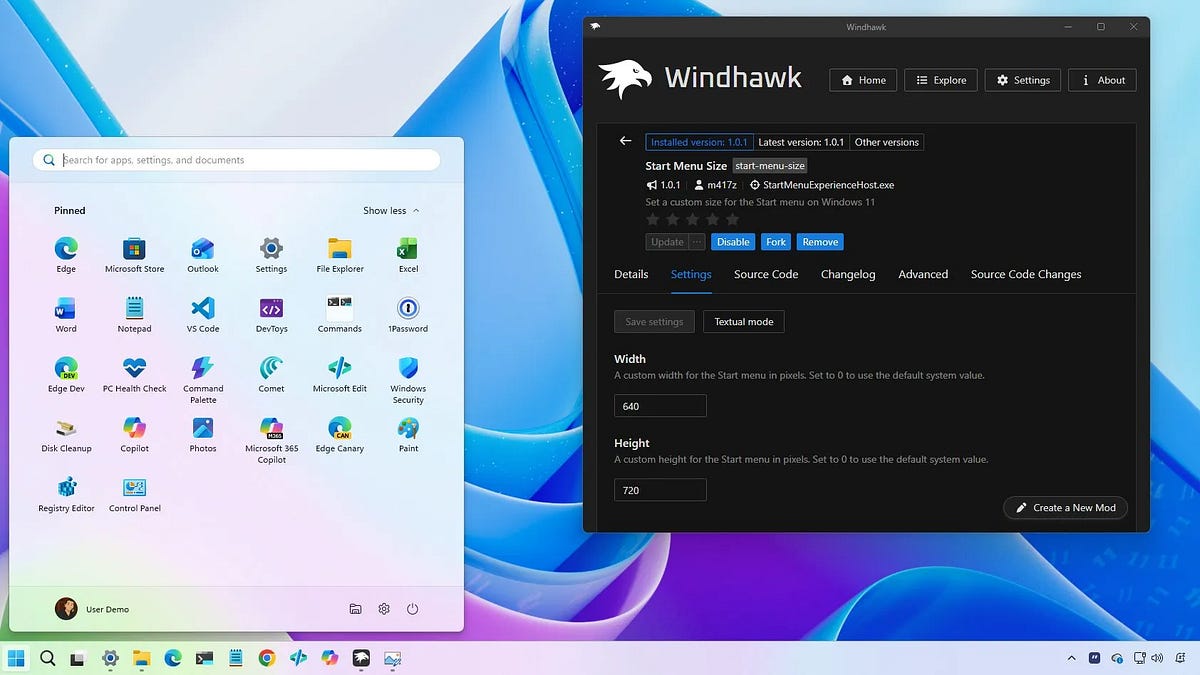Screen dimensions: 1200x675
Task: Open Windows Security from Start menu
Action: coord(408,380)
